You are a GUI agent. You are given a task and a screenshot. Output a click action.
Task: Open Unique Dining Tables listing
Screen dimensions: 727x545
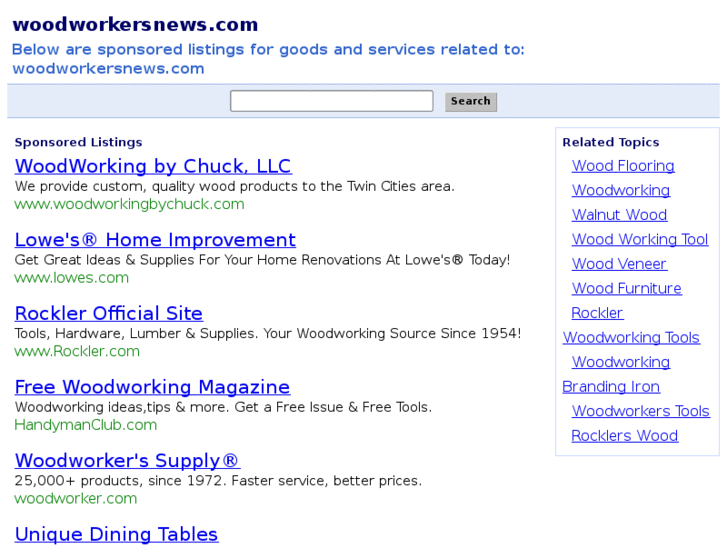point(116,534)
